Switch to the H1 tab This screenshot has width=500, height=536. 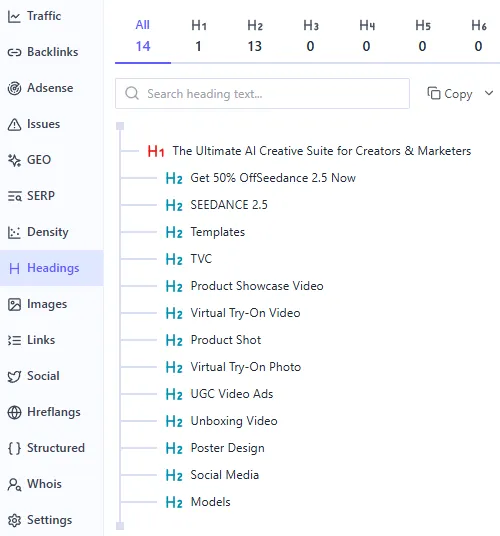pos(199,36)
